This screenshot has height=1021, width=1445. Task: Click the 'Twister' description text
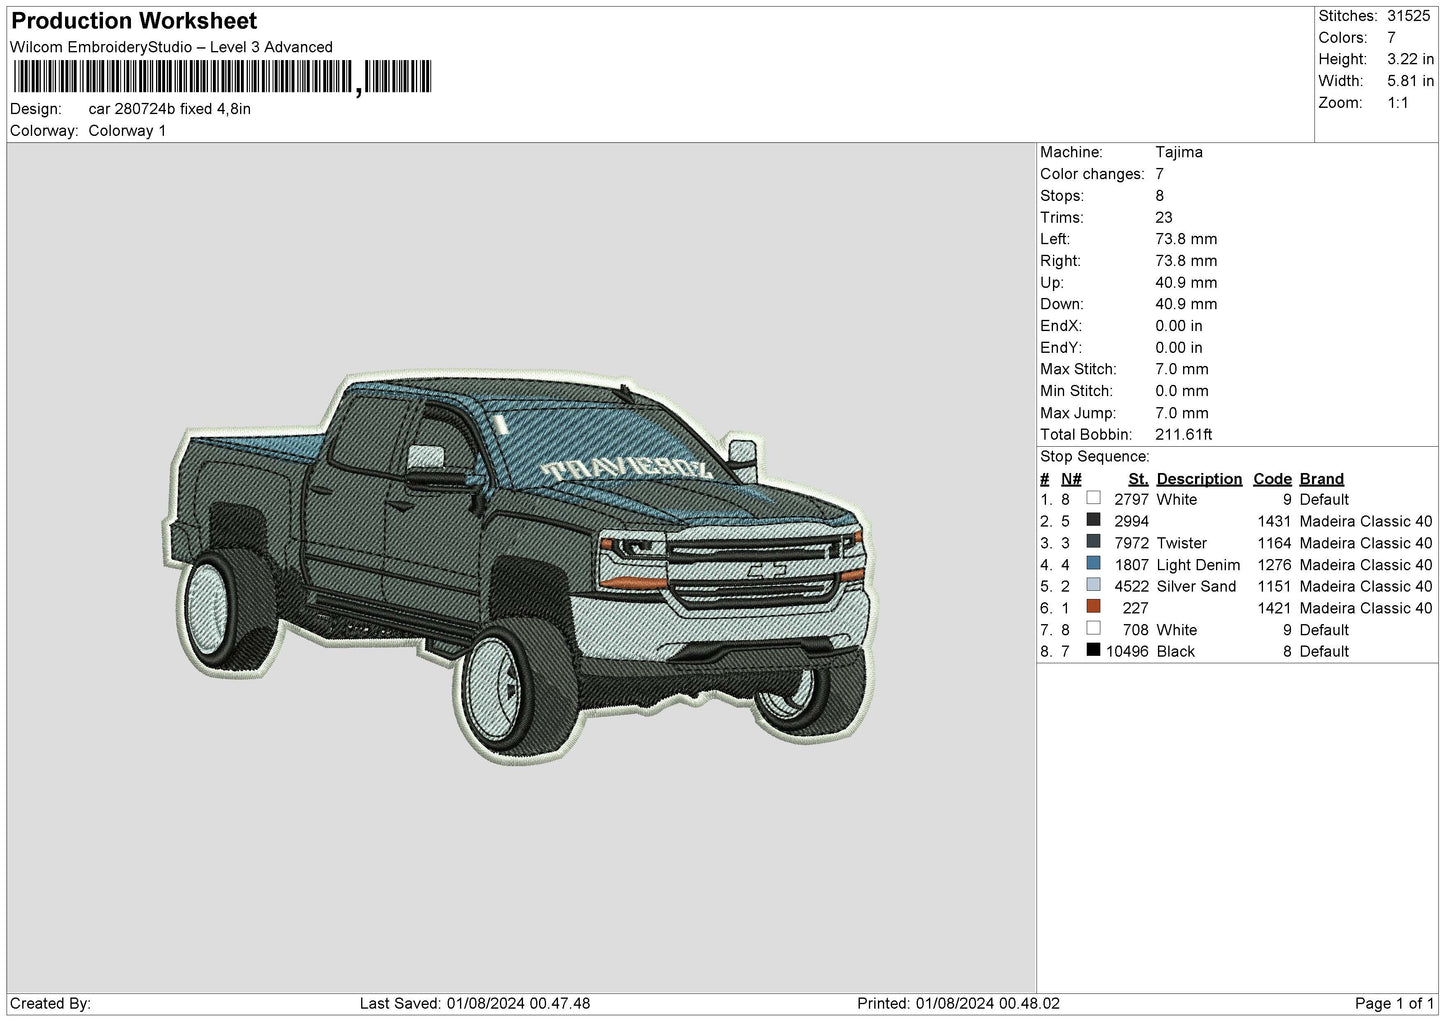[x=1181, y=543]
